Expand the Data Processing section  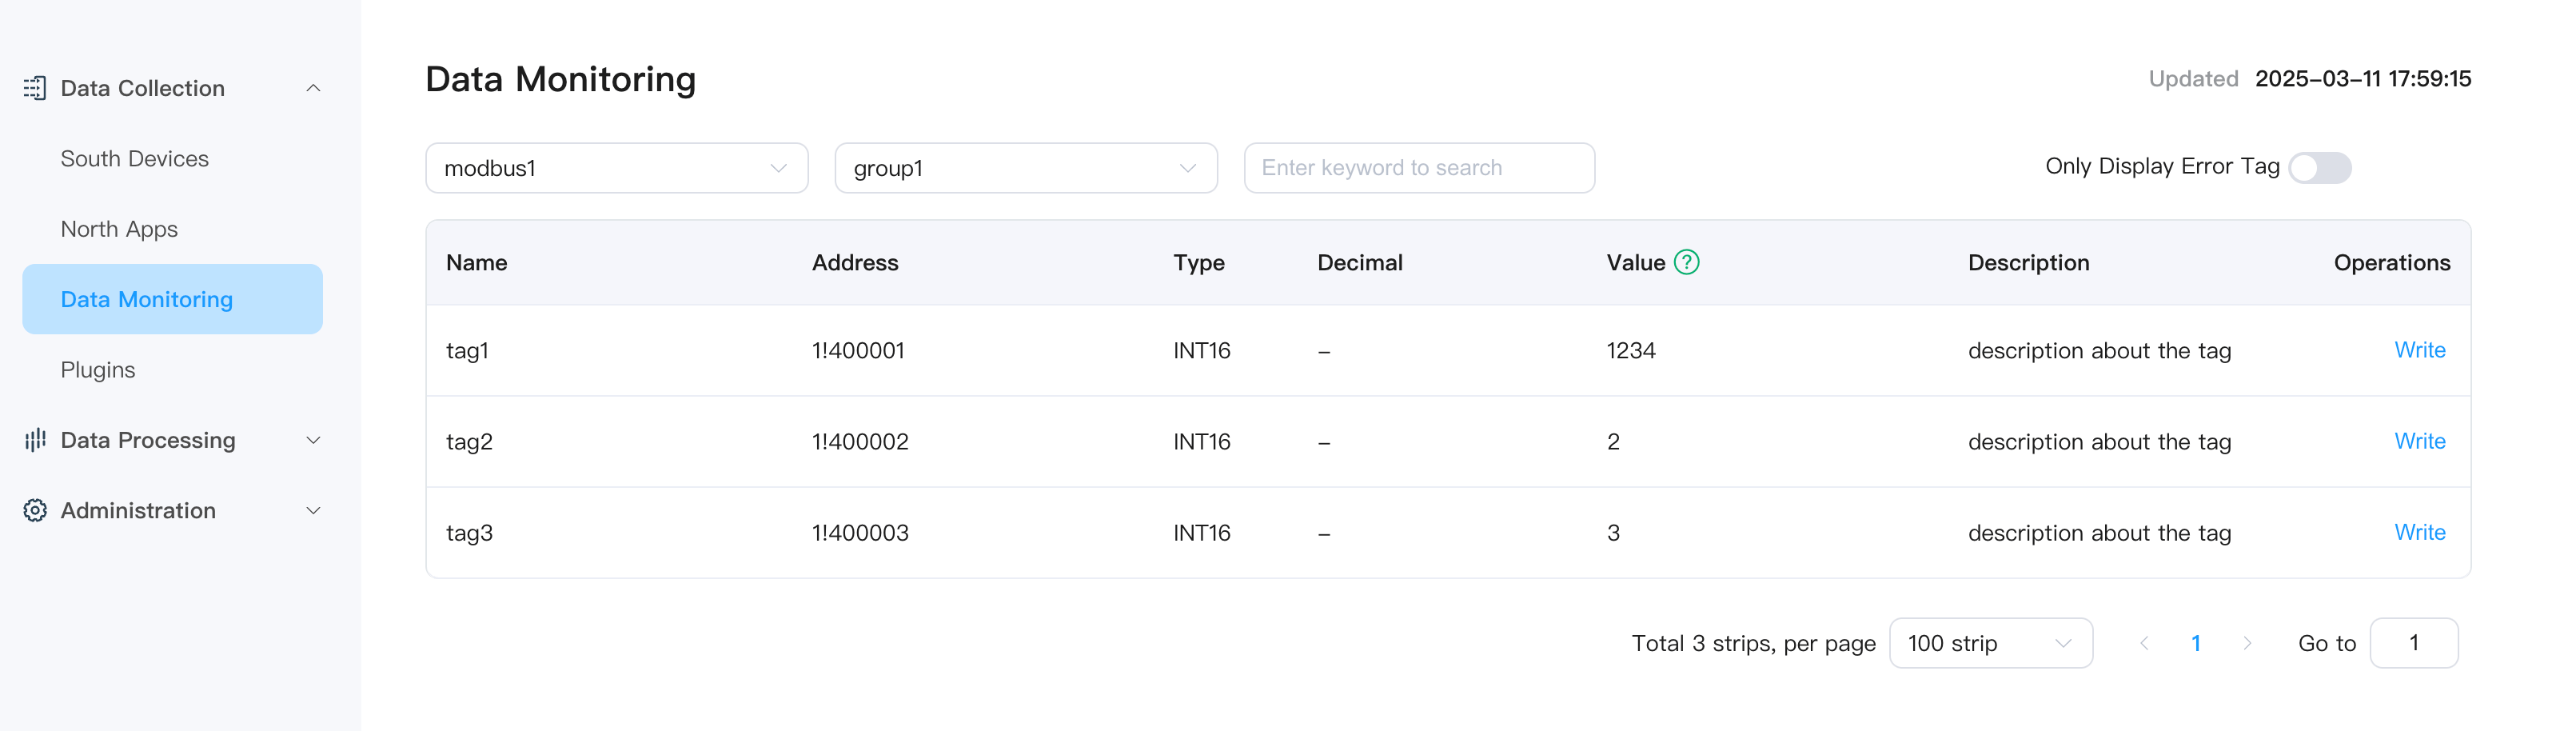[x=313, y=440]
